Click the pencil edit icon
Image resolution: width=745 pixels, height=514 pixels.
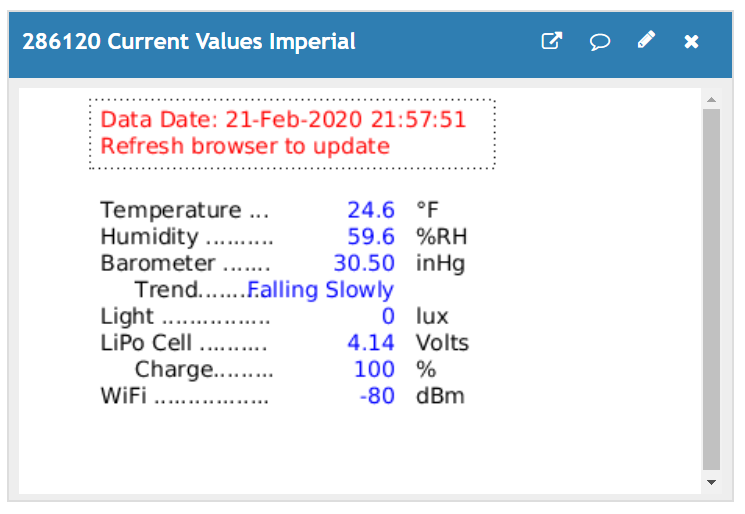pos(646,41)
